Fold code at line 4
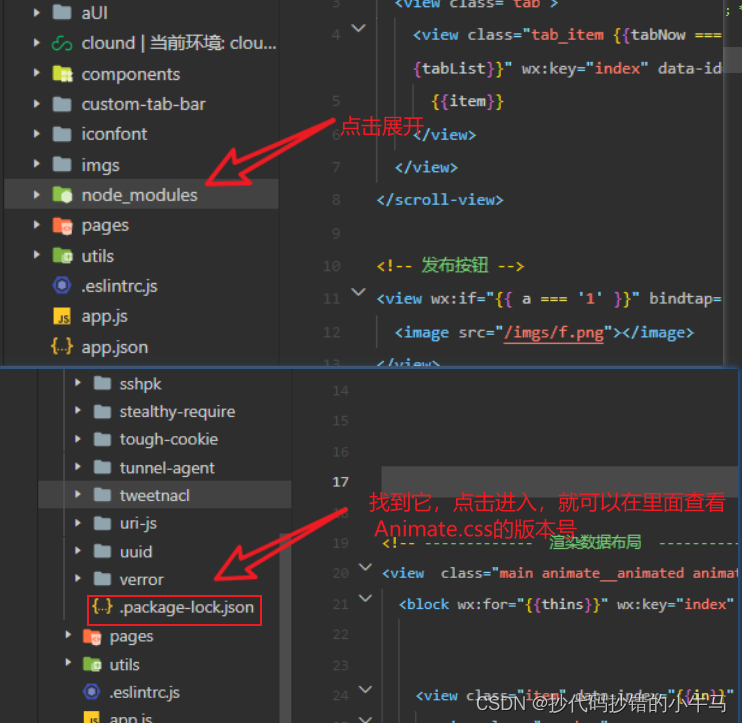742x723 pixels. 359,28
